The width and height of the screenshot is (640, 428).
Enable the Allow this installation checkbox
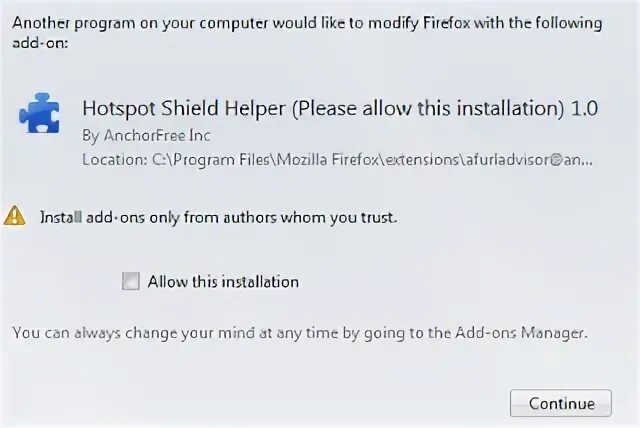pyautogui.click(x=131, y=281)
